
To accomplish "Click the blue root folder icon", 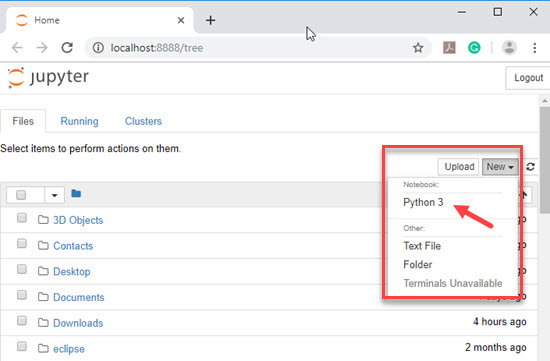I will coord(76,193).
